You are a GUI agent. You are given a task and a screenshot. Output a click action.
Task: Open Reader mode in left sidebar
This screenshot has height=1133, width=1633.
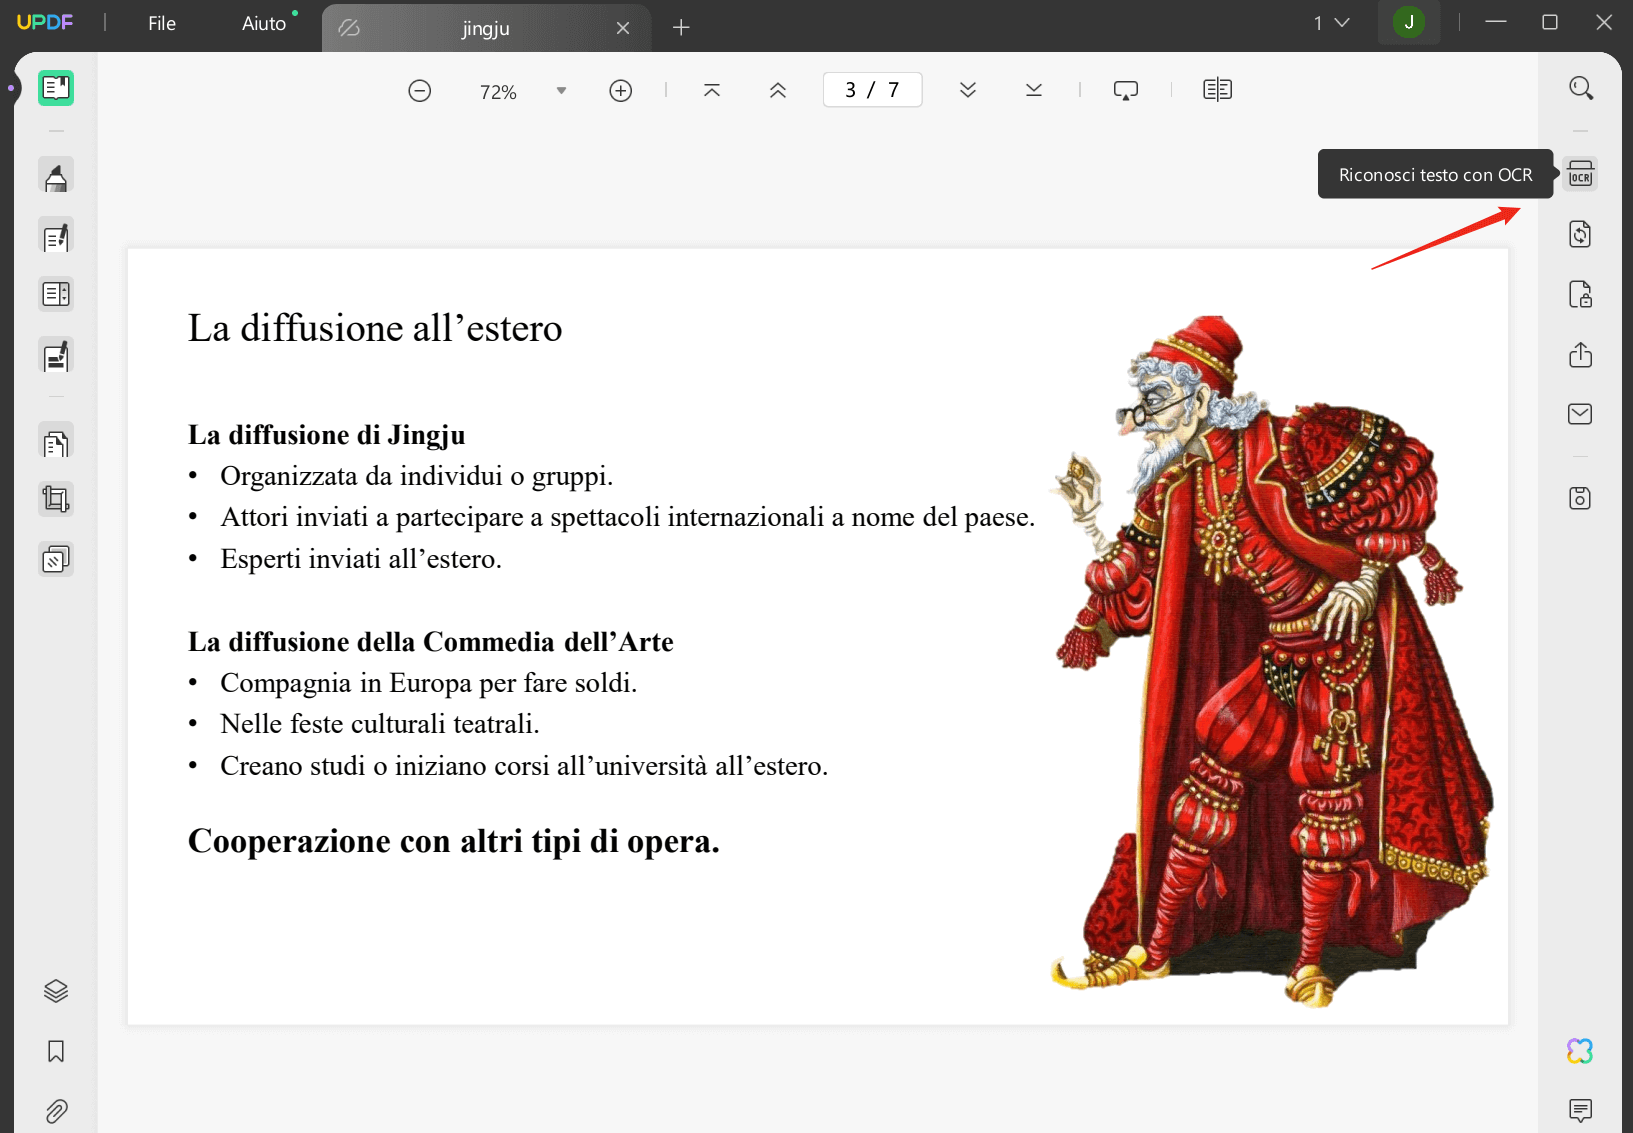[56, 88]
